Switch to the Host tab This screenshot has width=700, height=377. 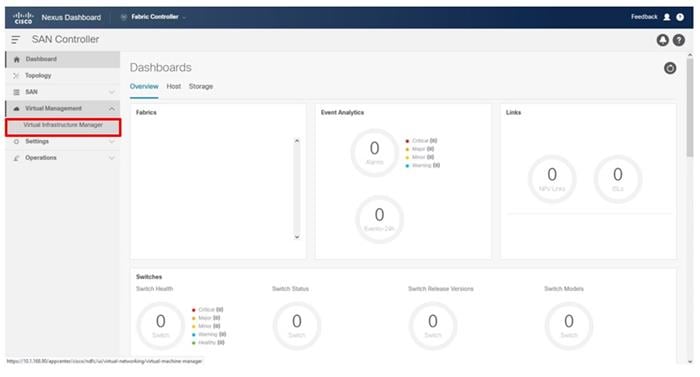coord(174,86)
